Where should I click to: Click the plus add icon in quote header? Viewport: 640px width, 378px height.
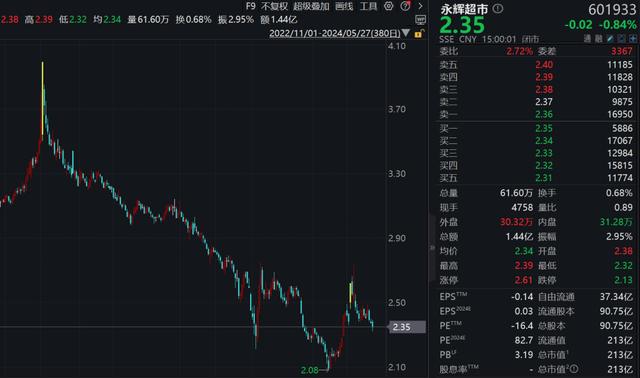point(633,39)
